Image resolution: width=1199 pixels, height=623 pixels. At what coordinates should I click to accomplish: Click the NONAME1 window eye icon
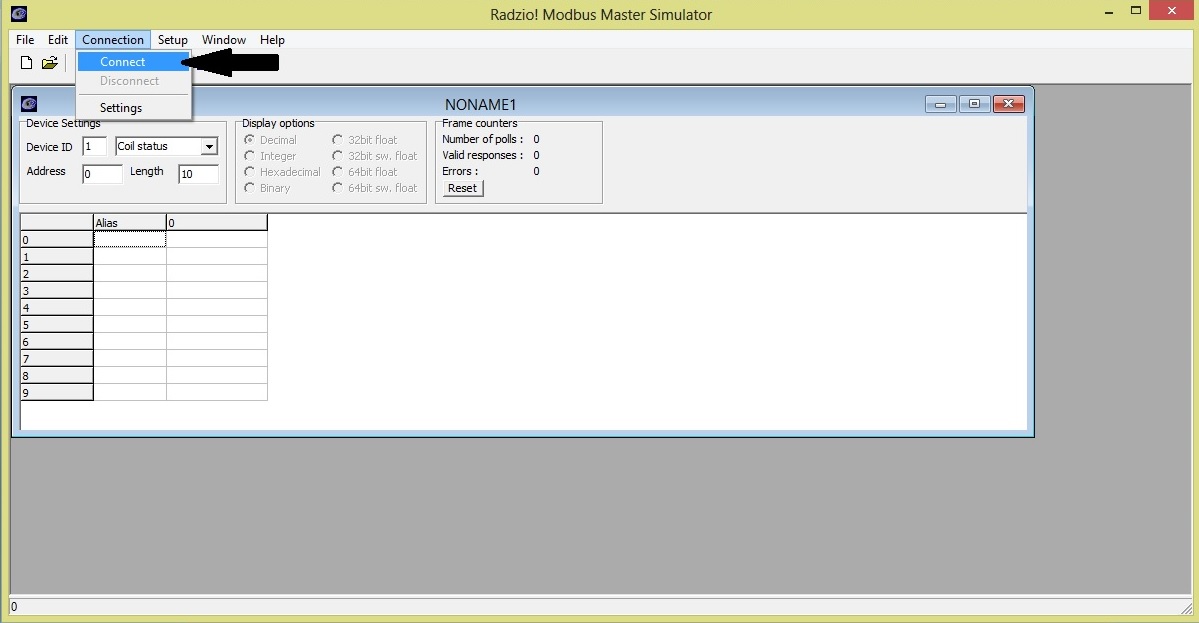tap(29, 104)
